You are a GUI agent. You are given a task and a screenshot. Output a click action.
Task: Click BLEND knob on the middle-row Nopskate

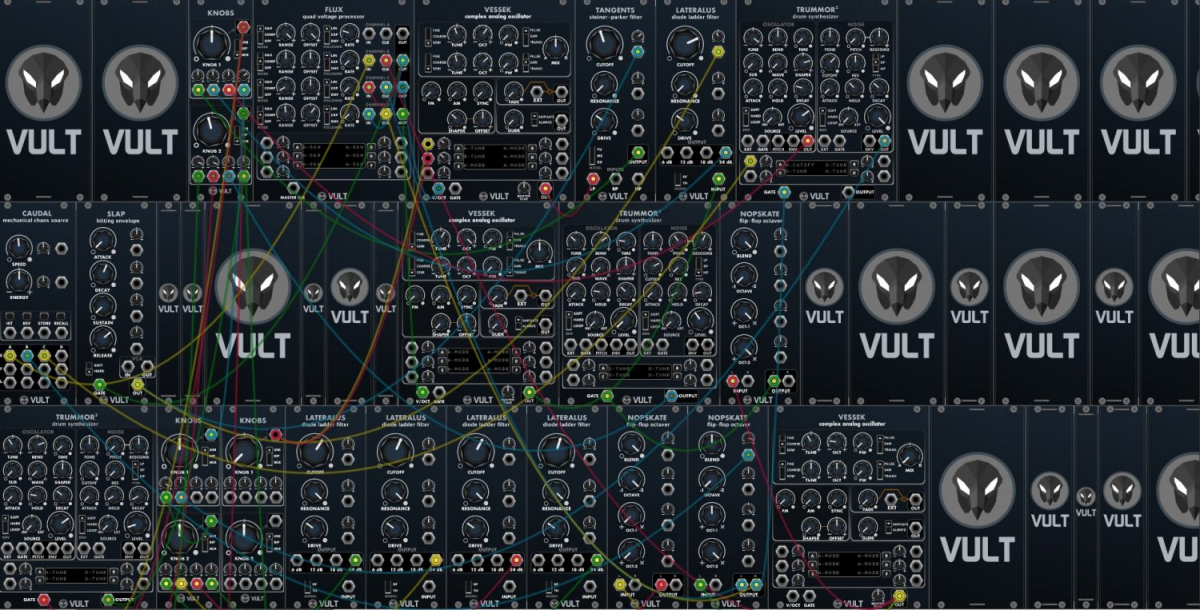point(745,241)
